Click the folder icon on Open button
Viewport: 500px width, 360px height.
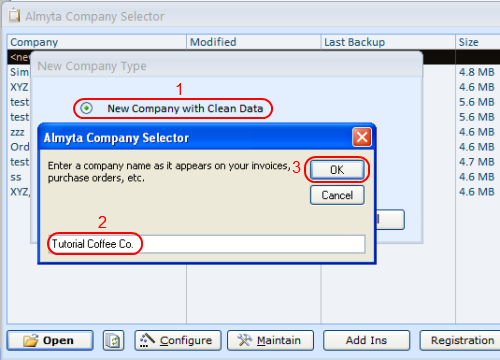pyautogui.click(x=31, y=341)
